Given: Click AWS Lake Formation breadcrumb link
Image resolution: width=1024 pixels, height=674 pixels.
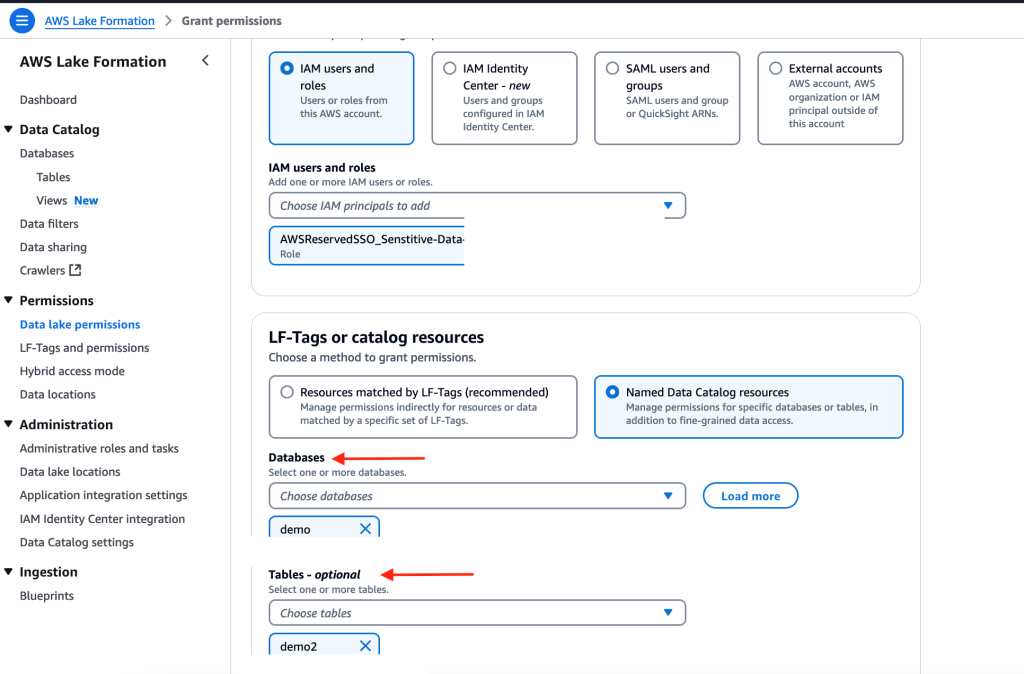Looking at the screenshot, I should pos(99,21).
